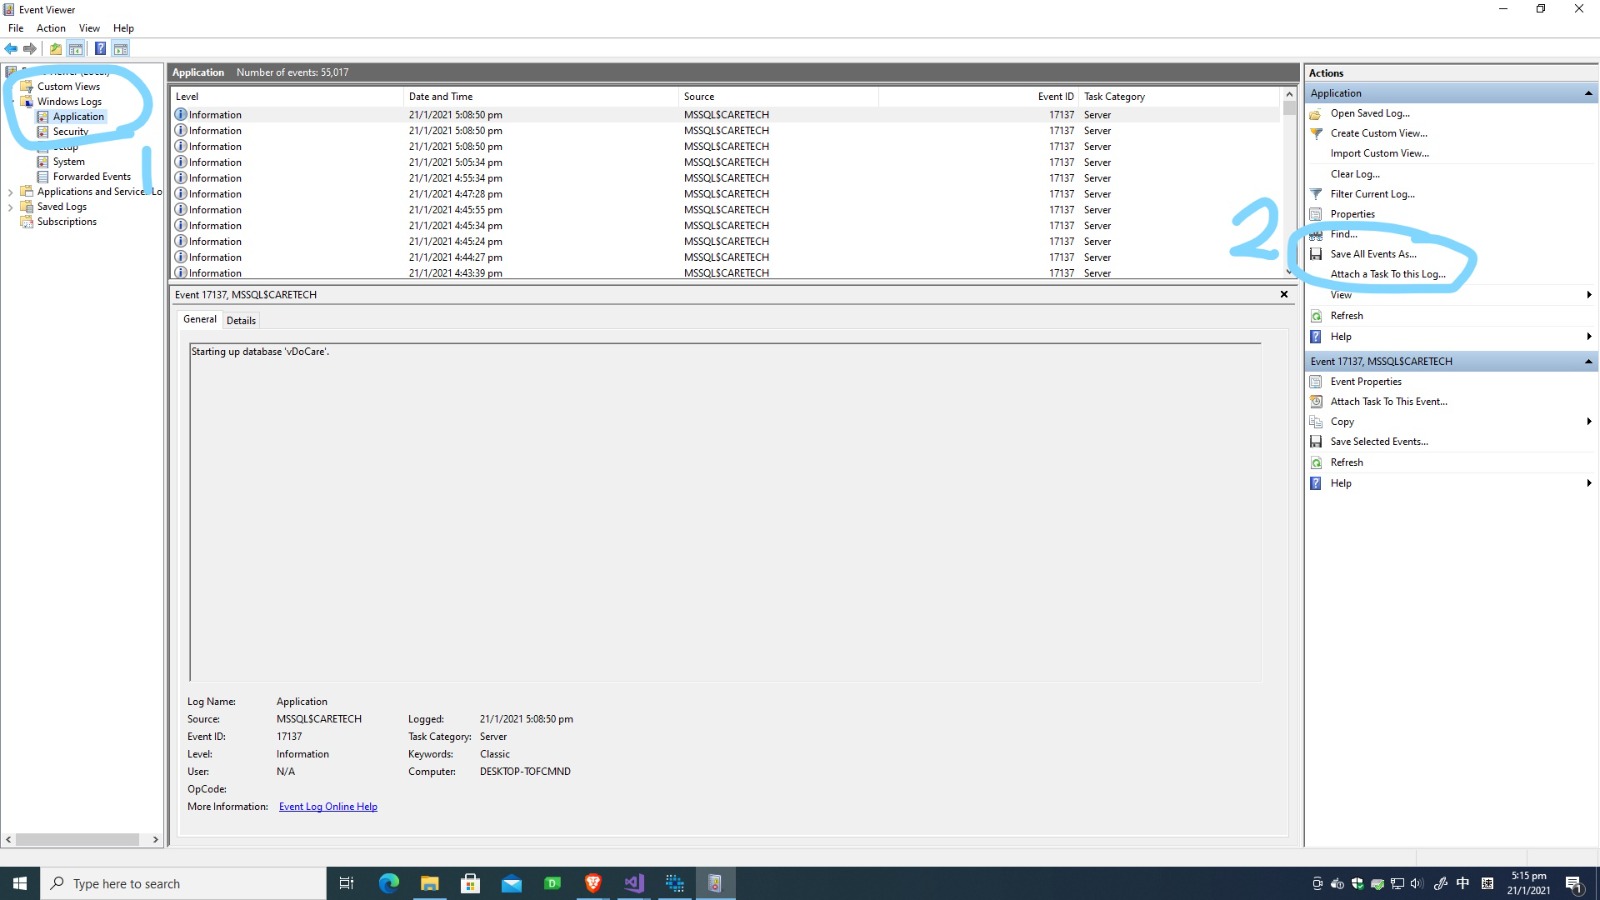The height and width of the screenshot is (900, 1600).
Task: Open the Event Log Online Help link
Action: click(x=328, y=807)
